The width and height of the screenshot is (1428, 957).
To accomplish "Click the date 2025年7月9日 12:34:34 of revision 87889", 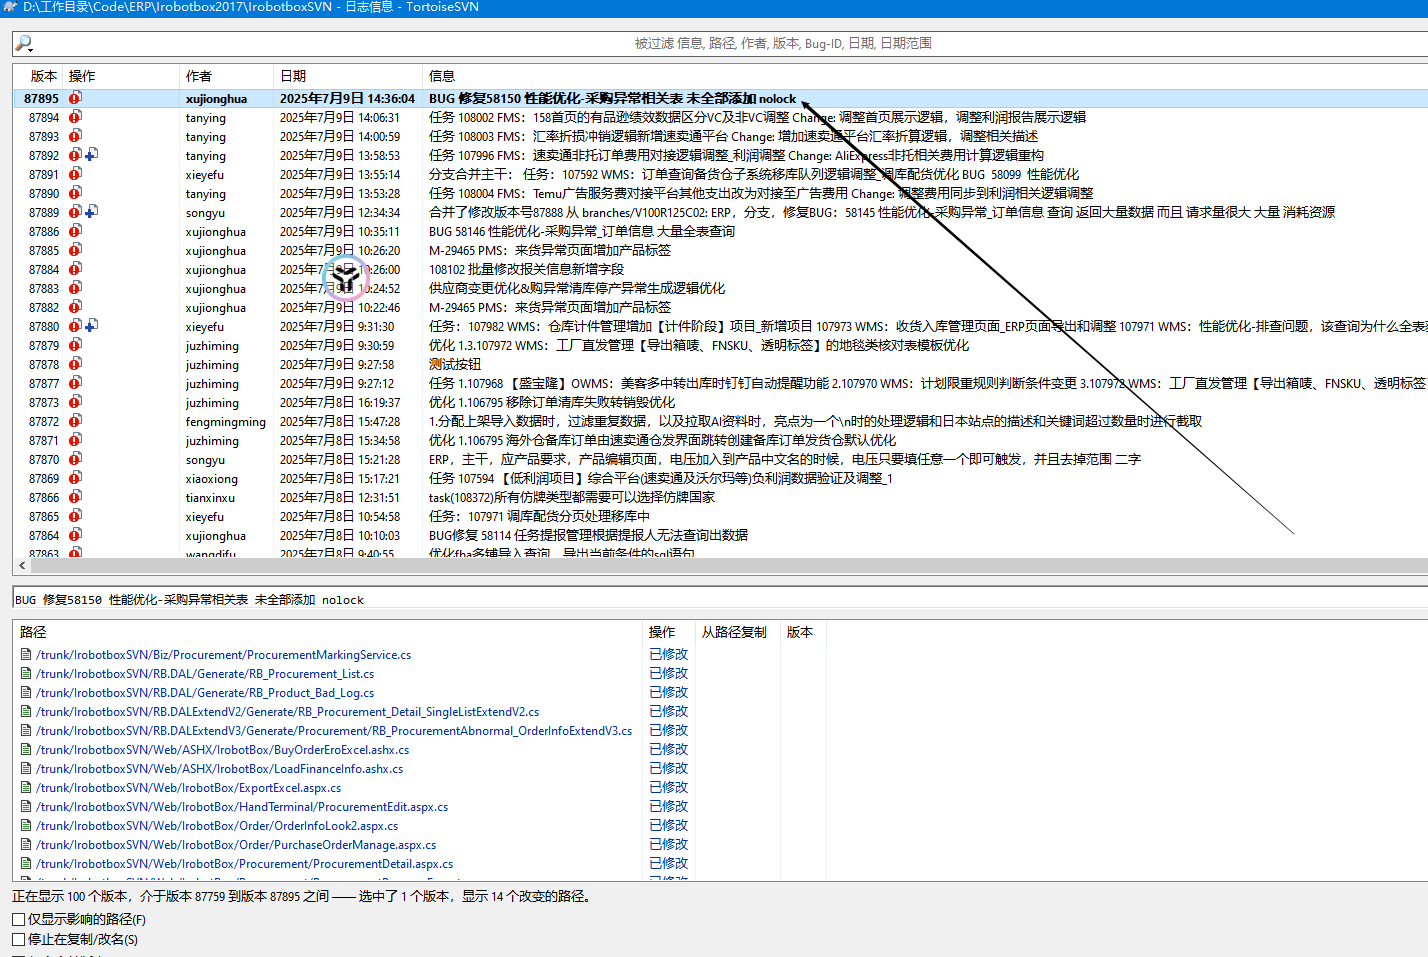I will (340, 212).
